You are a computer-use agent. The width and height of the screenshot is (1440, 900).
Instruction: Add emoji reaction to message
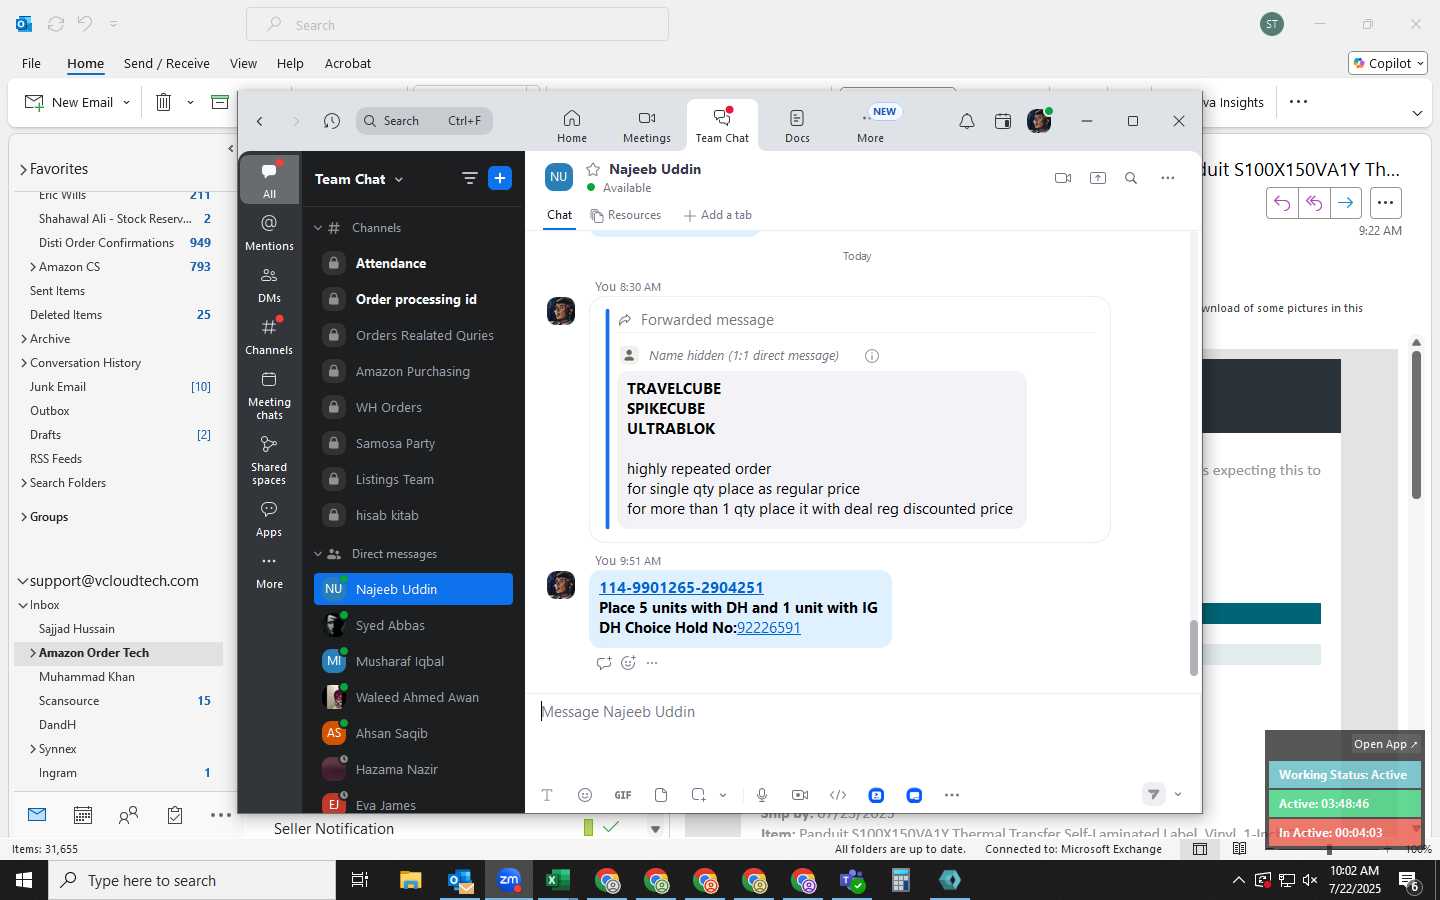pos(628,663)
